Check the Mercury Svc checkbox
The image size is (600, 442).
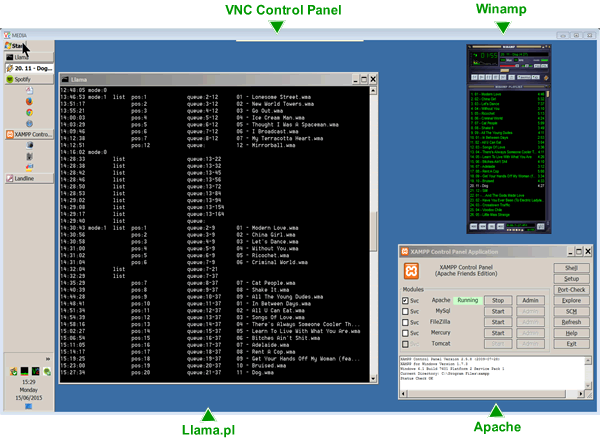(405, 333)
